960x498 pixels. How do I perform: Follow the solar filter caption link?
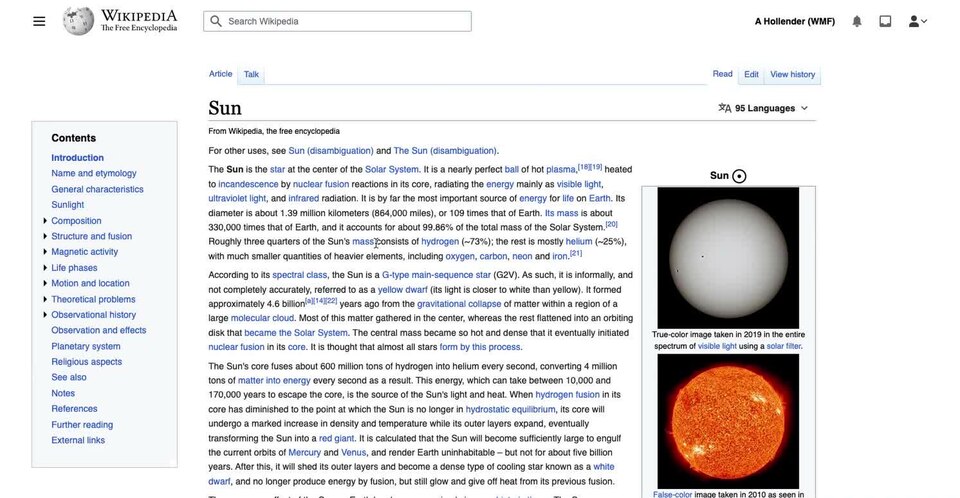click(x=784, y=346)
